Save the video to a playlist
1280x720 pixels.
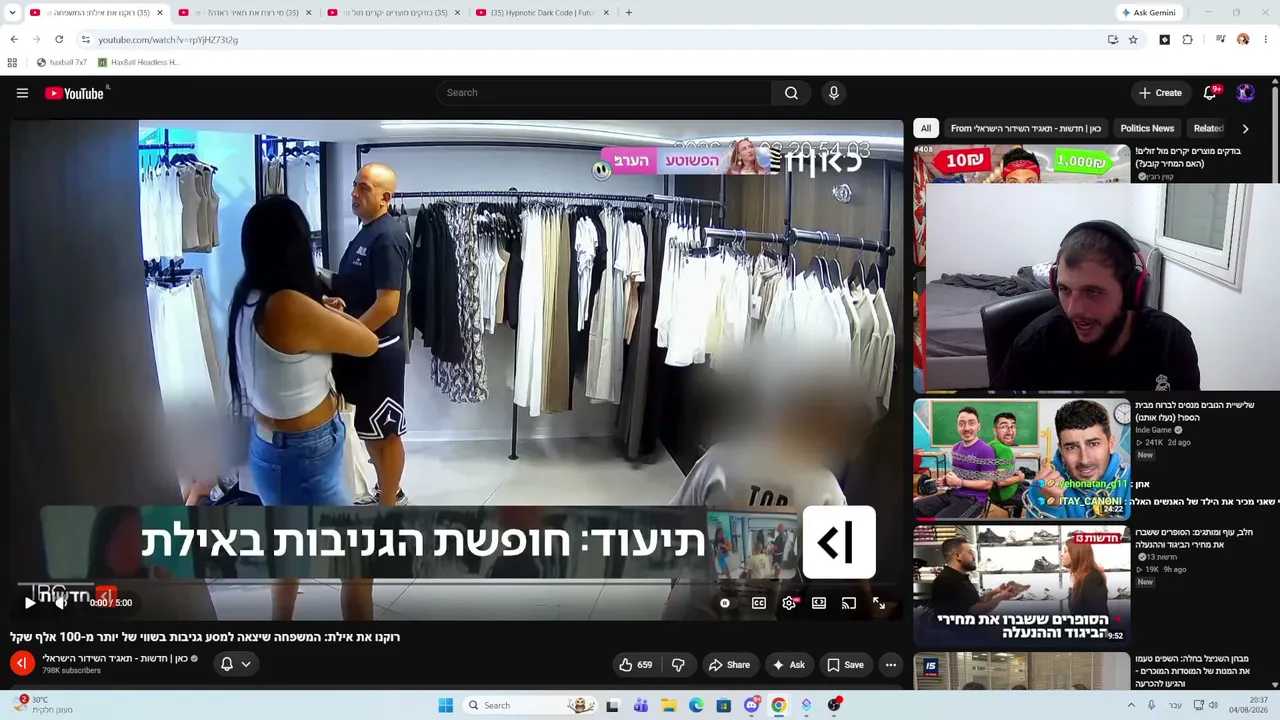click(x=845, y=665)
